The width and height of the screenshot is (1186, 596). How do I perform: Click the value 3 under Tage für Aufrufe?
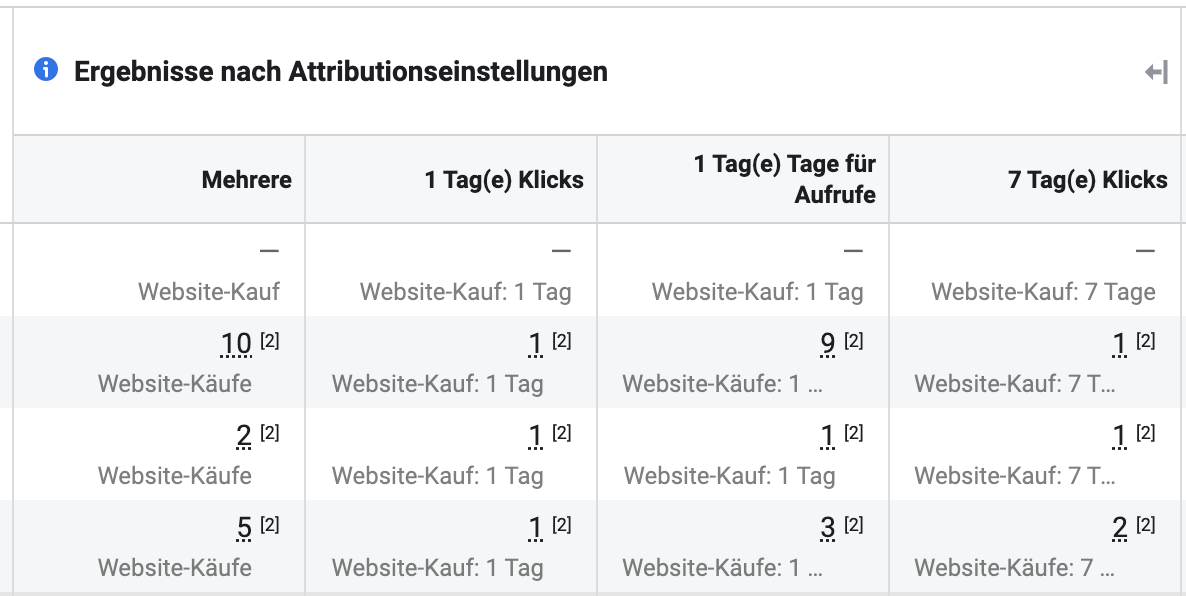tap(827, 528)
